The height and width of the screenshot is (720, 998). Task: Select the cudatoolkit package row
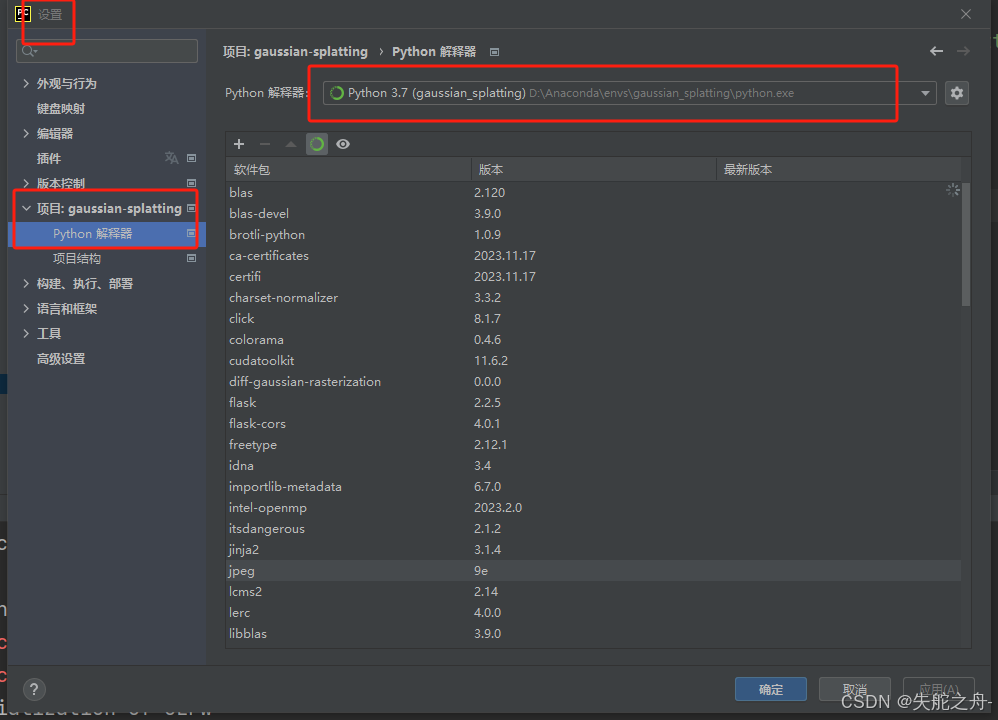point(593,360)
